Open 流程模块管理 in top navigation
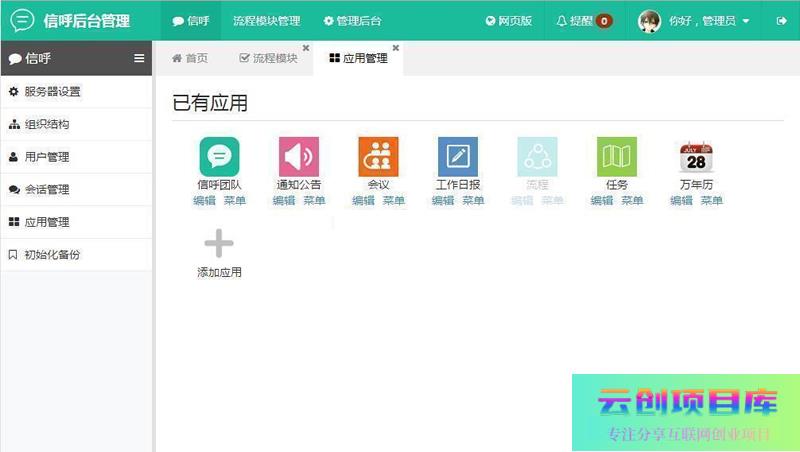800x452 pixels. point(267,21)
